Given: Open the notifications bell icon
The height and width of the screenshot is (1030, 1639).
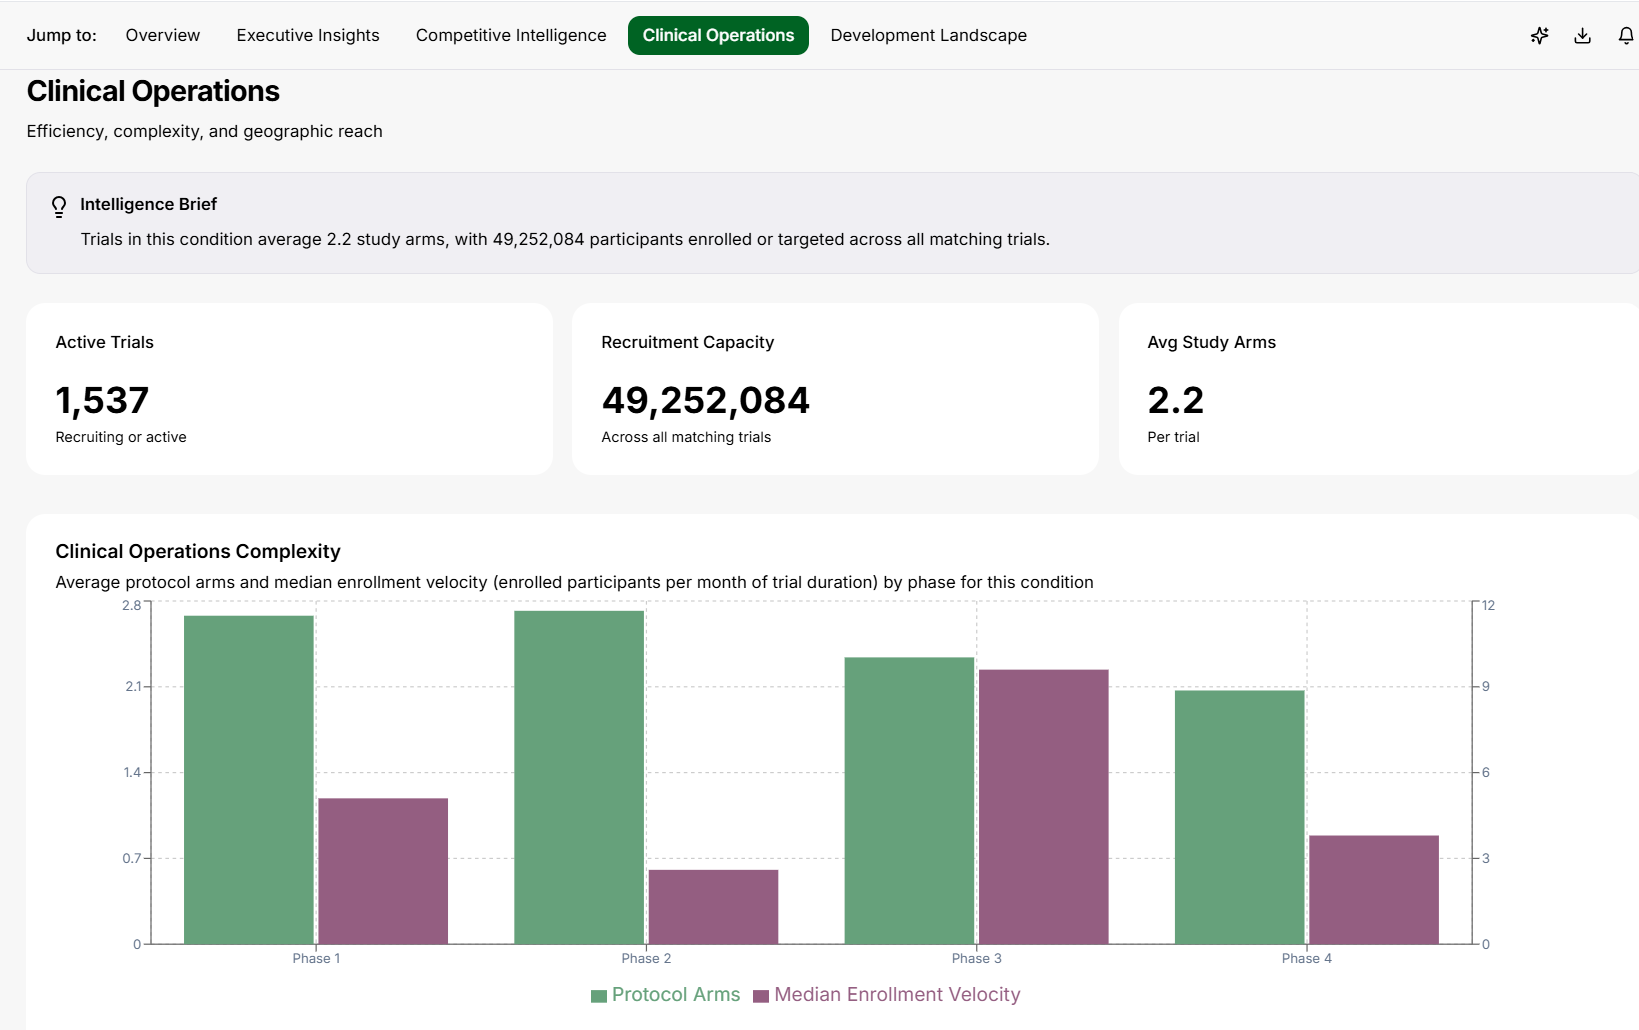Looking at the screenshot, I should point(1626,36).
